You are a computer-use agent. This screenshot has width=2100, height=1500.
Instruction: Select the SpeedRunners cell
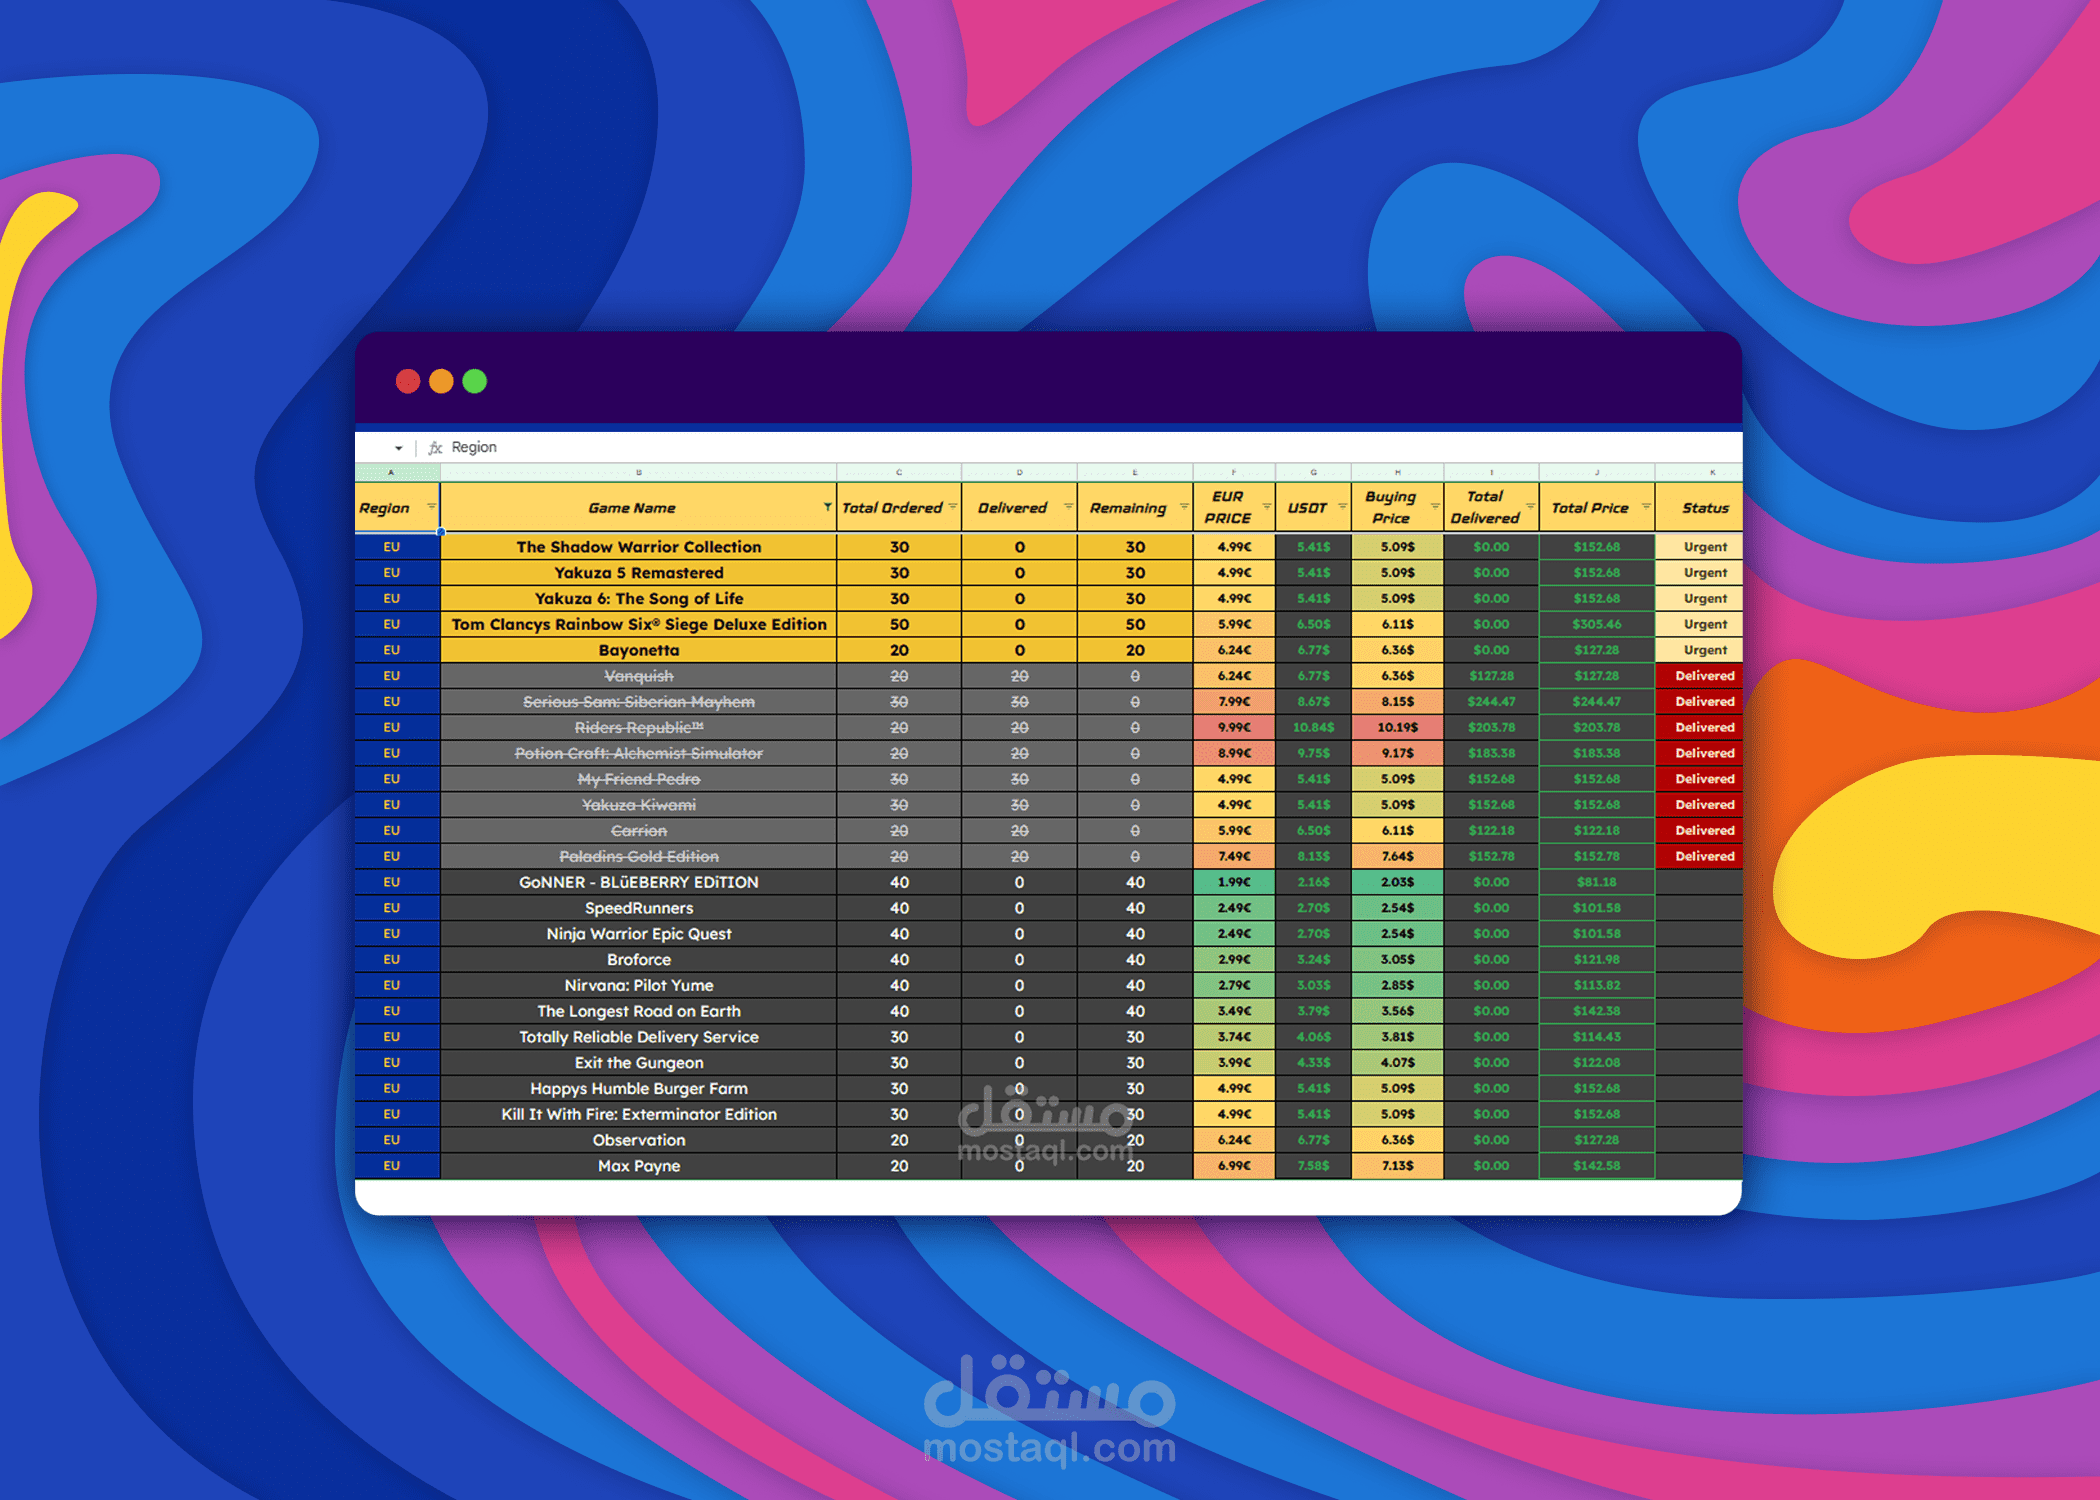click(639, 908)
